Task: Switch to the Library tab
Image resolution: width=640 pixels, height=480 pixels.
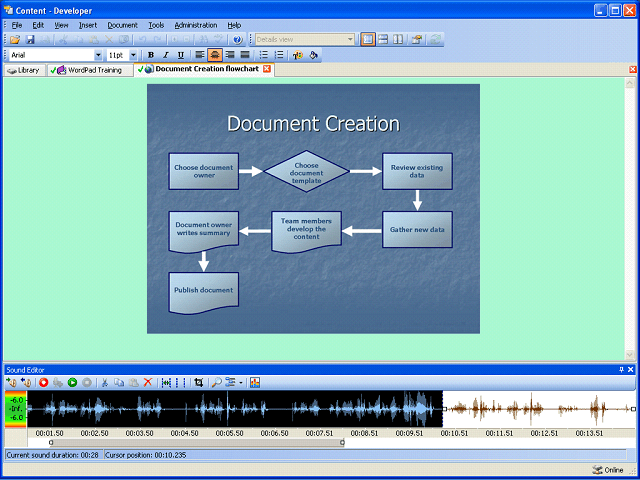Action: [x=24, y=70]
